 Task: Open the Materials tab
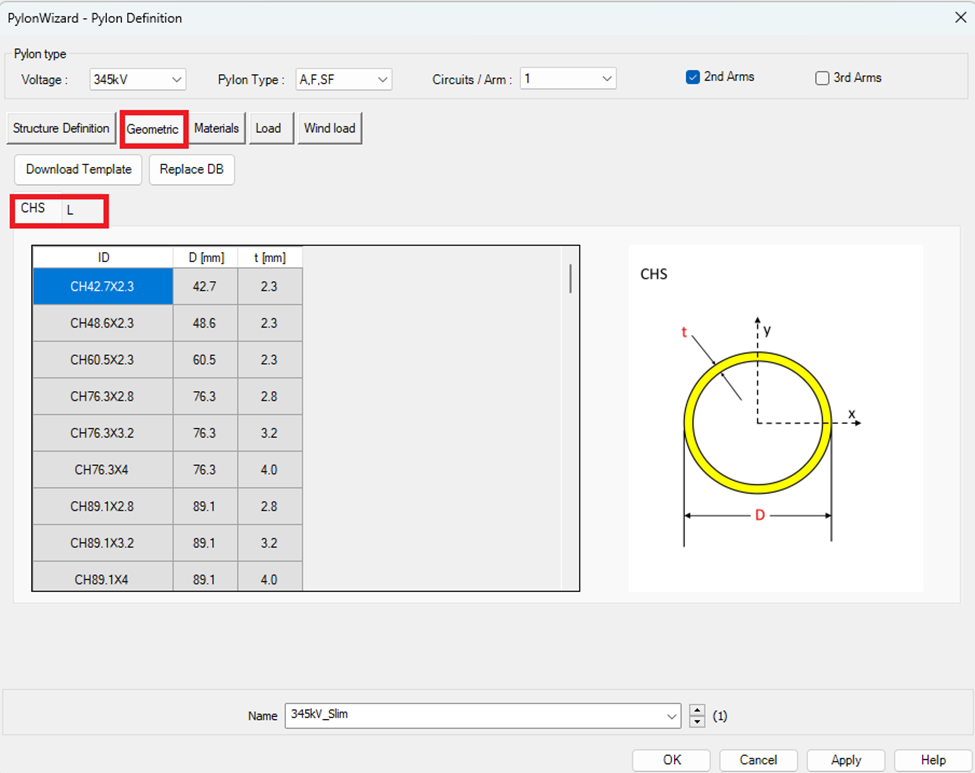coord(216,129)
